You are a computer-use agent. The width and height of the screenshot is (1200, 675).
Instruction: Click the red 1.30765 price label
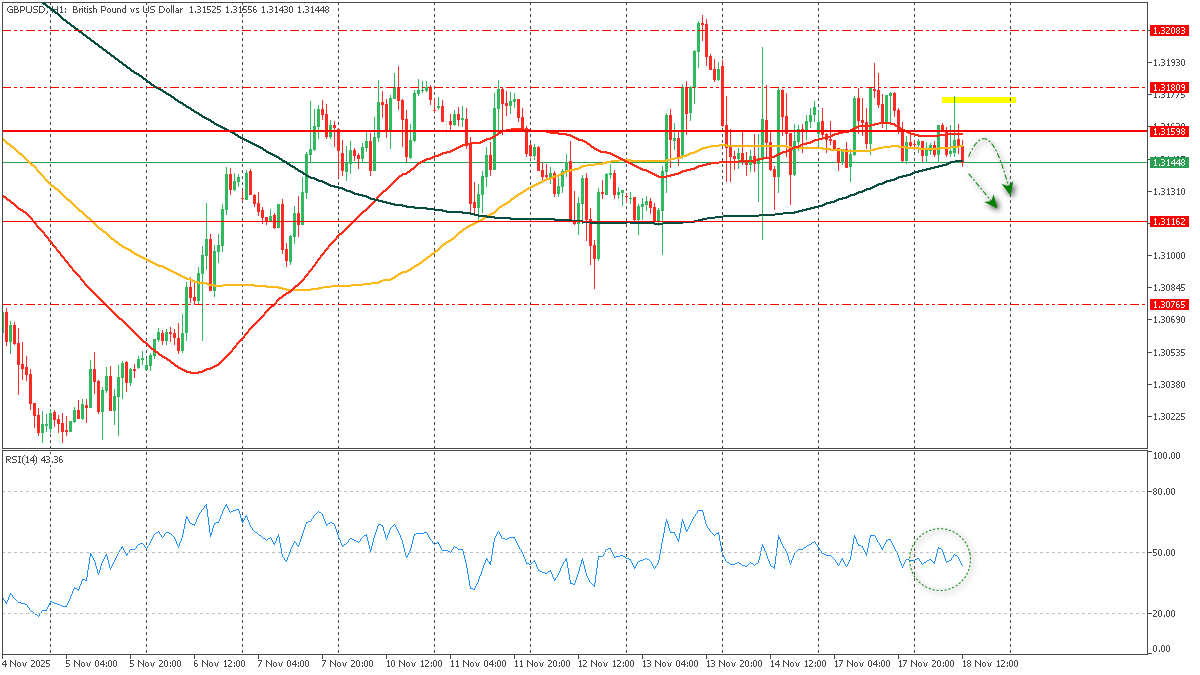1168,304
